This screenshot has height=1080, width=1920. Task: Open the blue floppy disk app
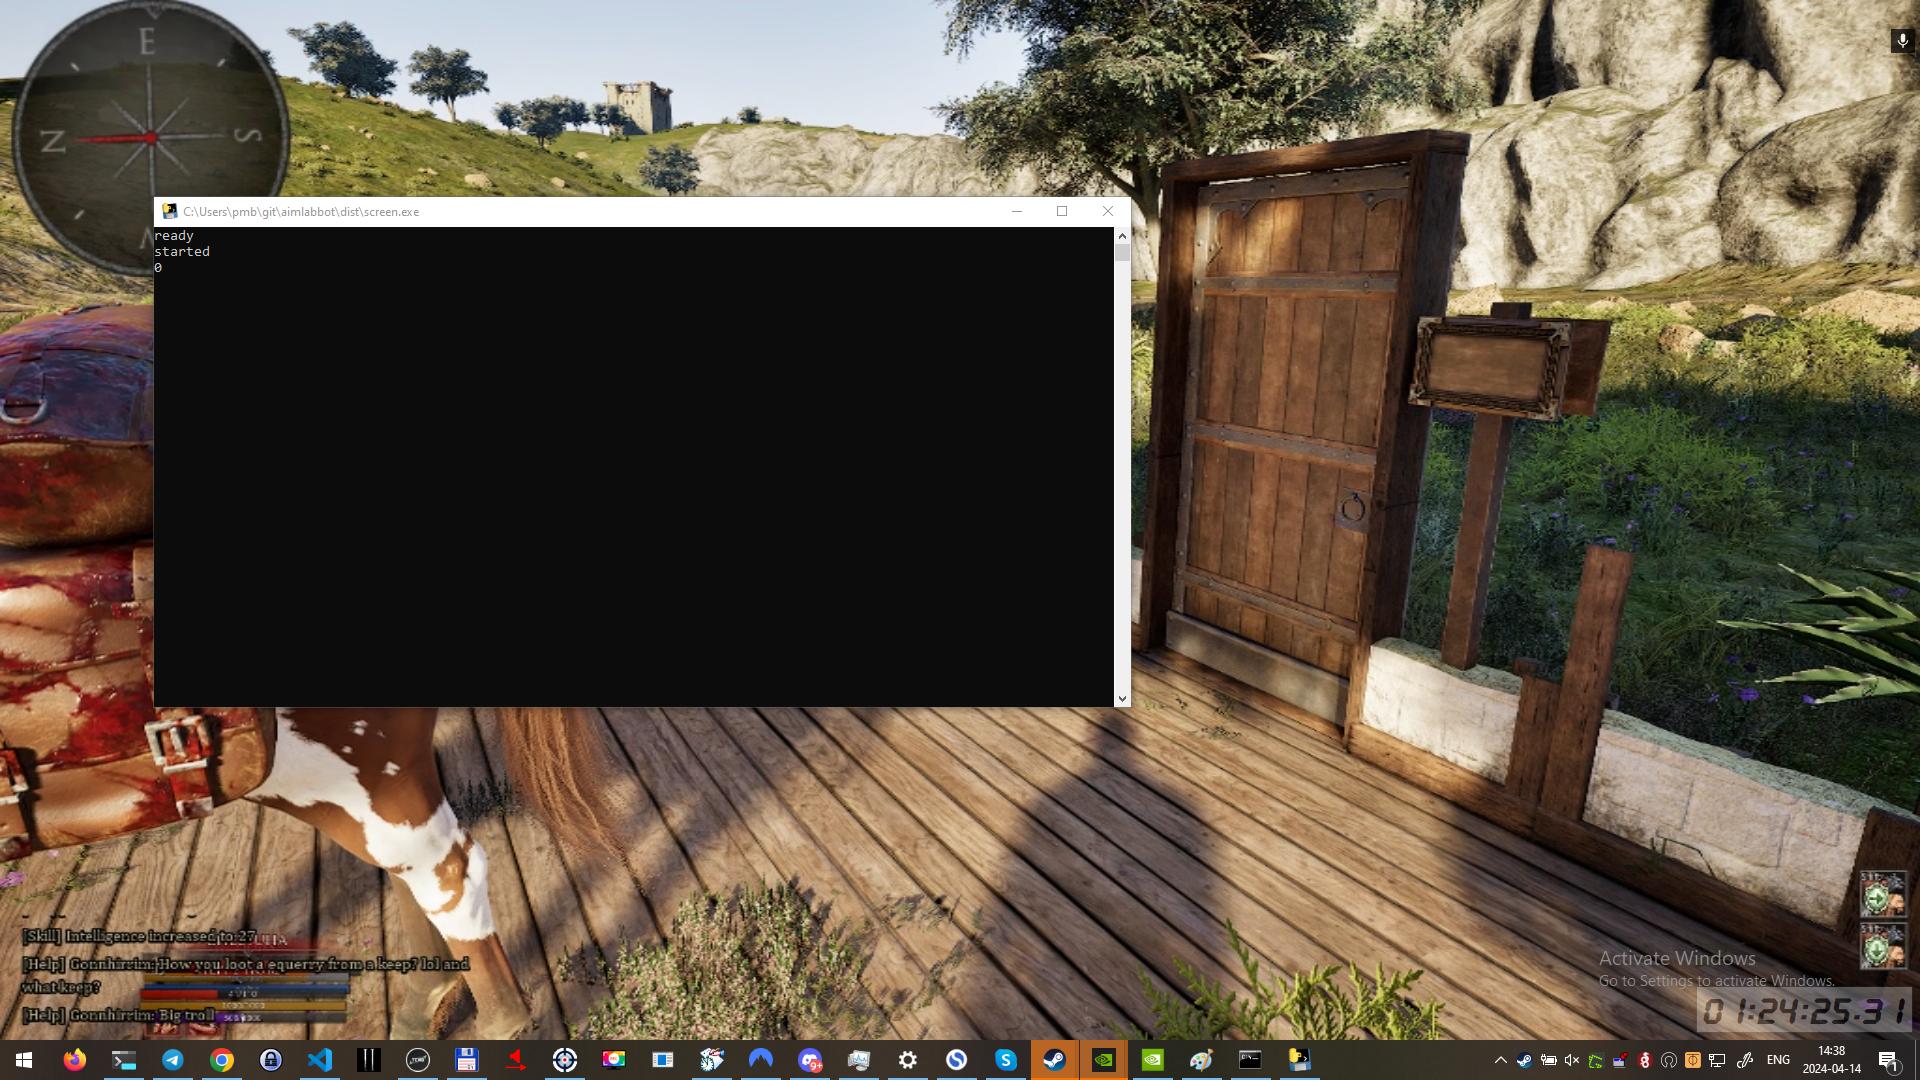466,1060
